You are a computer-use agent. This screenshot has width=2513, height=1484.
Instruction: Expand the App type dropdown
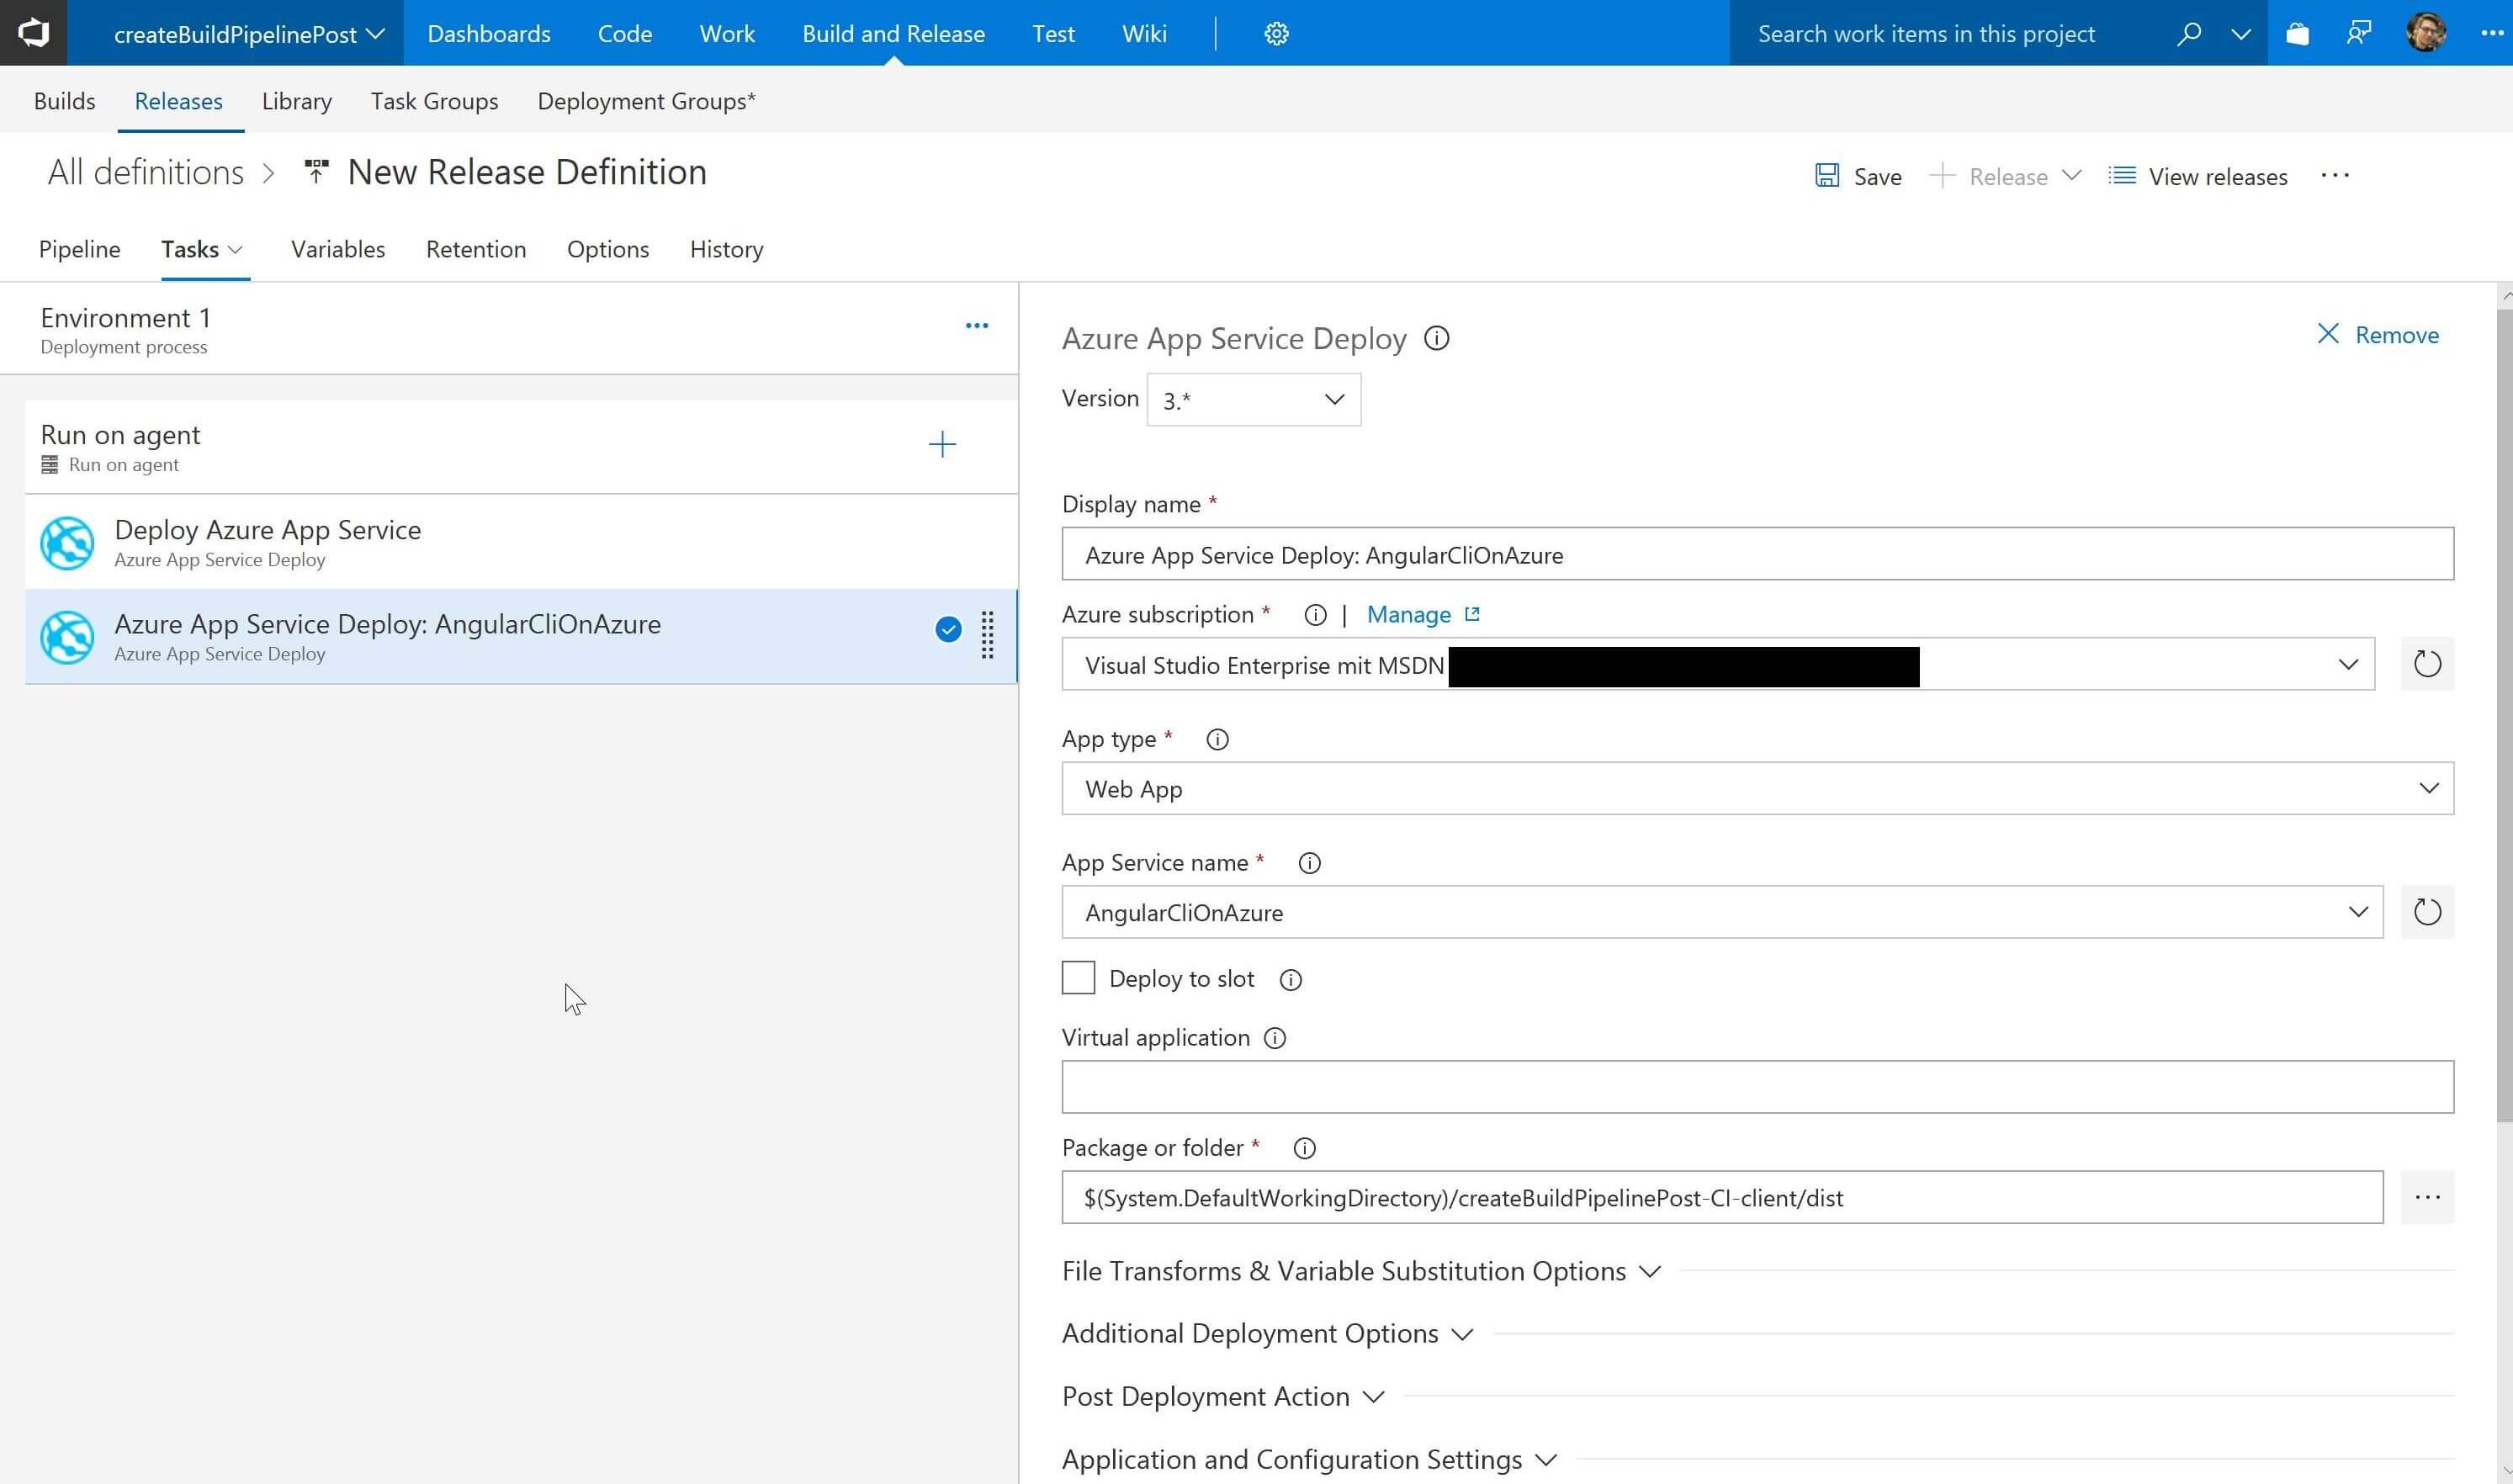click(x=2428, y=788)
